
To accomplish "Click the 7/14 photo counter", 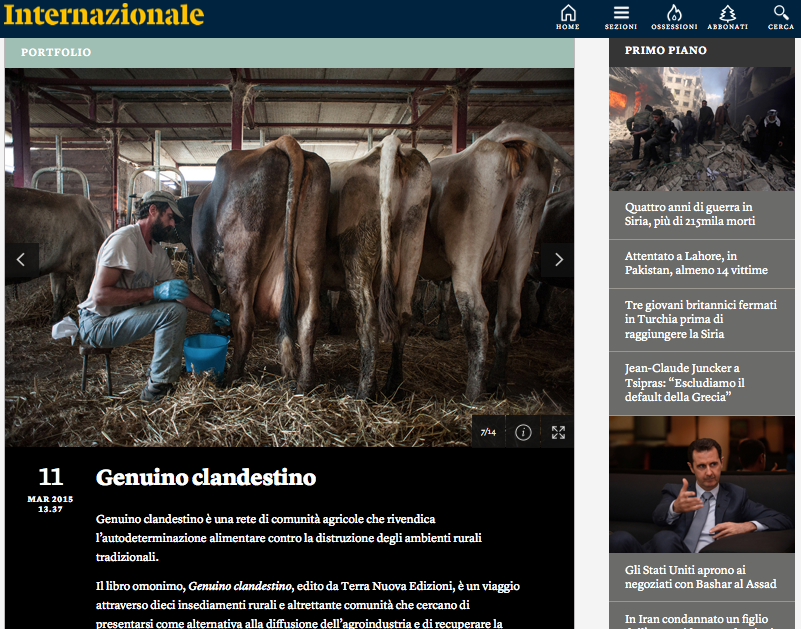I will [488, 432].
